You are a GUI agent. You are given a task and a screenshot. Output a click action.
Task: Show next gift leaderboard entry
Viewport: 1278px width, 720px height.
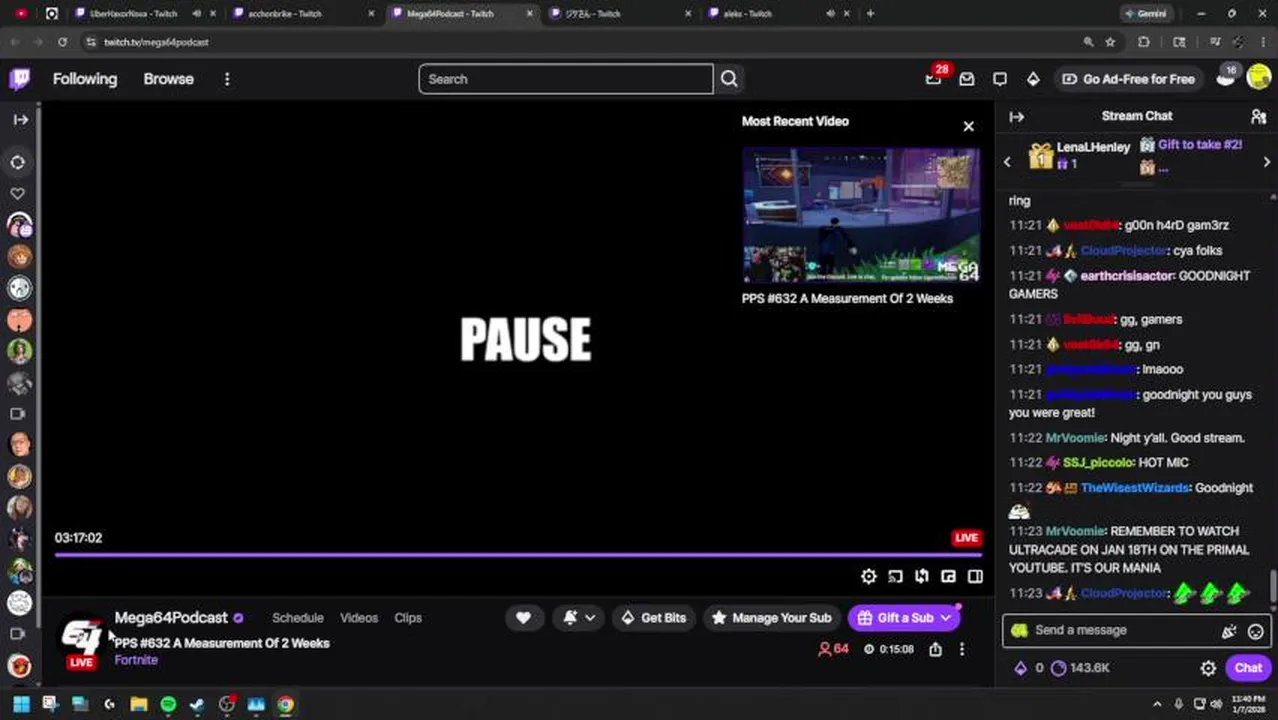[x=1267, y=162]
